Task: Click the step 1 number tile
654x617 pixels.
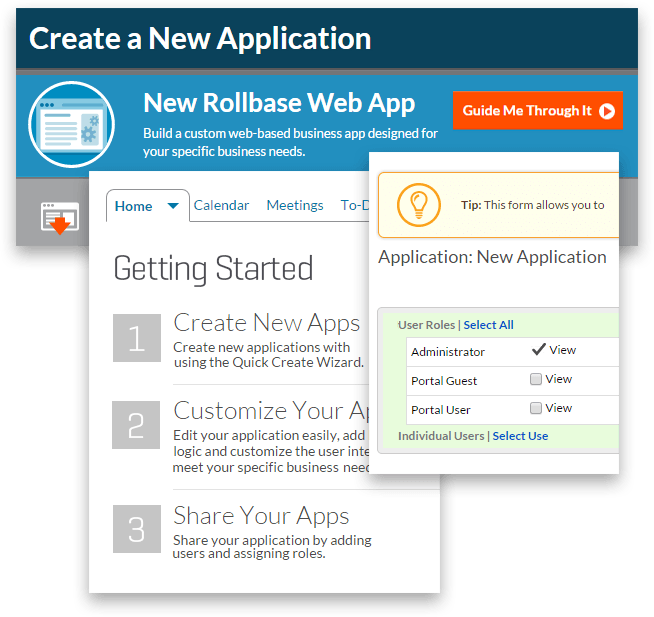Action: (x=137, y=338)
